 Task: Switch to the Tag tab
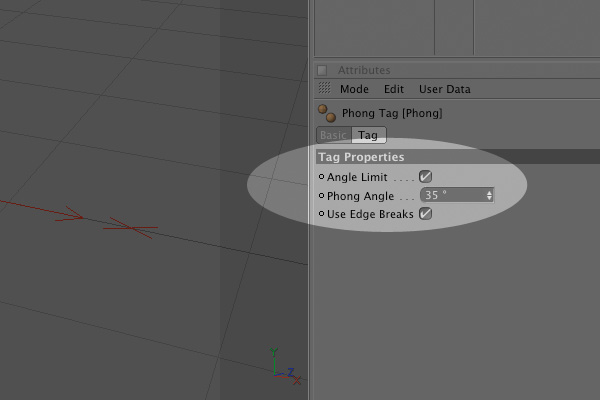click(x=368, y=135)
